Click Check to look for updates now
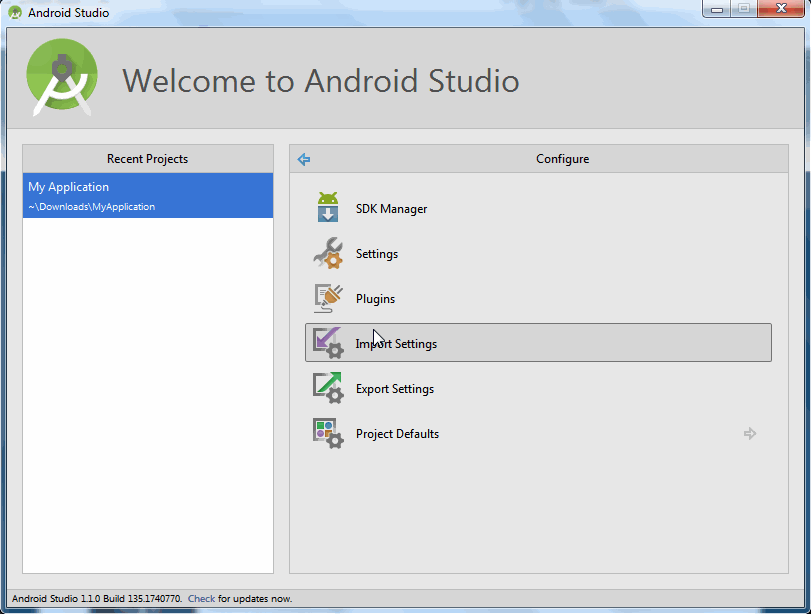Screen dimensions: 811x614 [x=200, y=598]
